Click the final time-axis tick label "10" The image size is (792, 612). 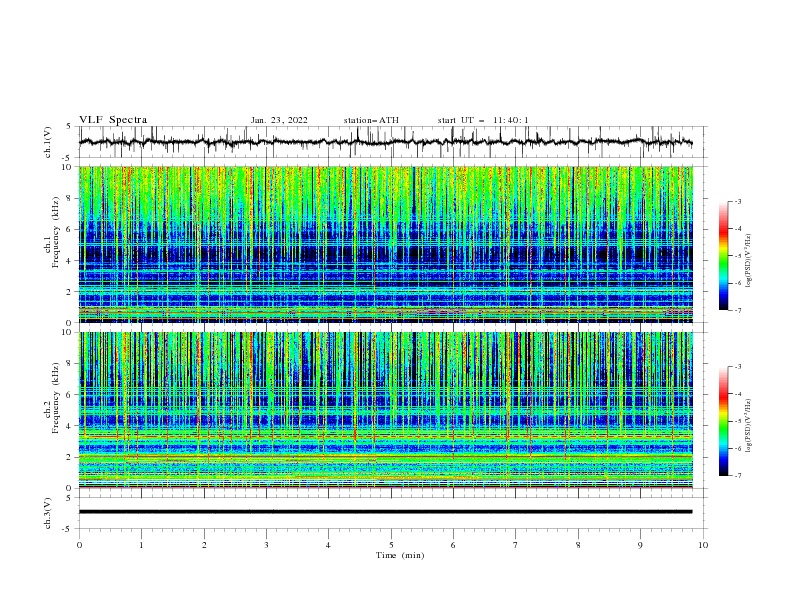pos(703,545)
